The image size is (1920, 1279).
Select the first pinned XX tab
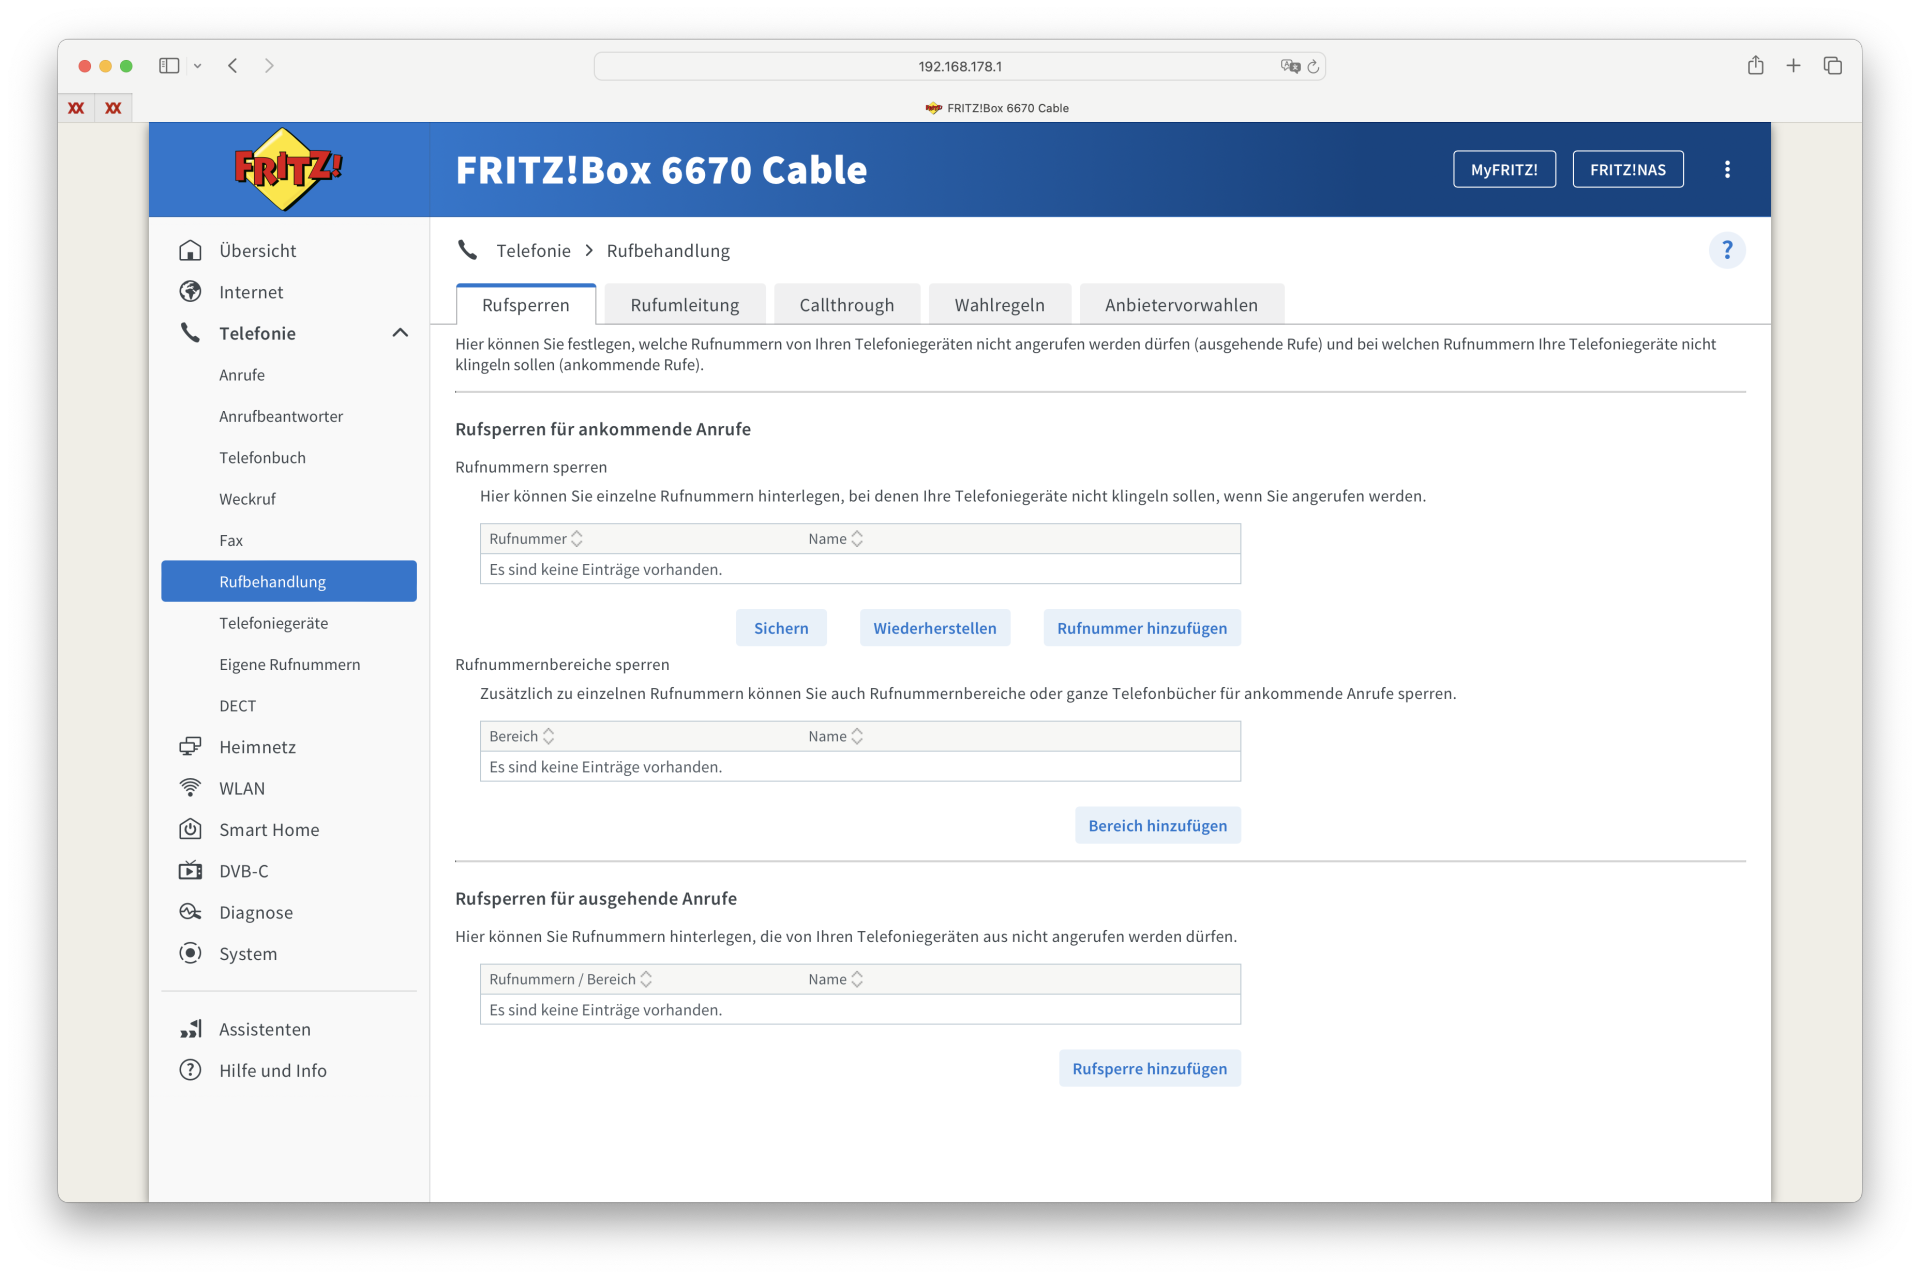[x=76, y=108]
